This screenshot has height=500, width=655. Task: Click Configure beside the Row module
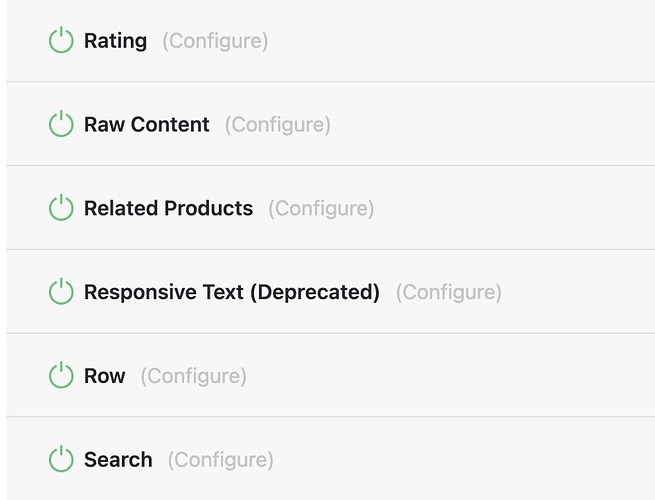[193, 376]
